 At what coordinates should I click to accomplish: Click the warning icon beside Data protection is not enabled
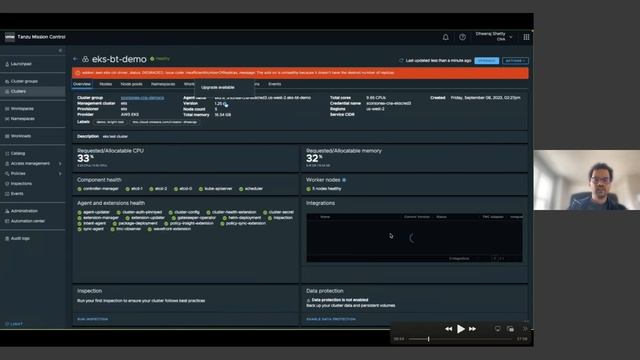[308, 300]
